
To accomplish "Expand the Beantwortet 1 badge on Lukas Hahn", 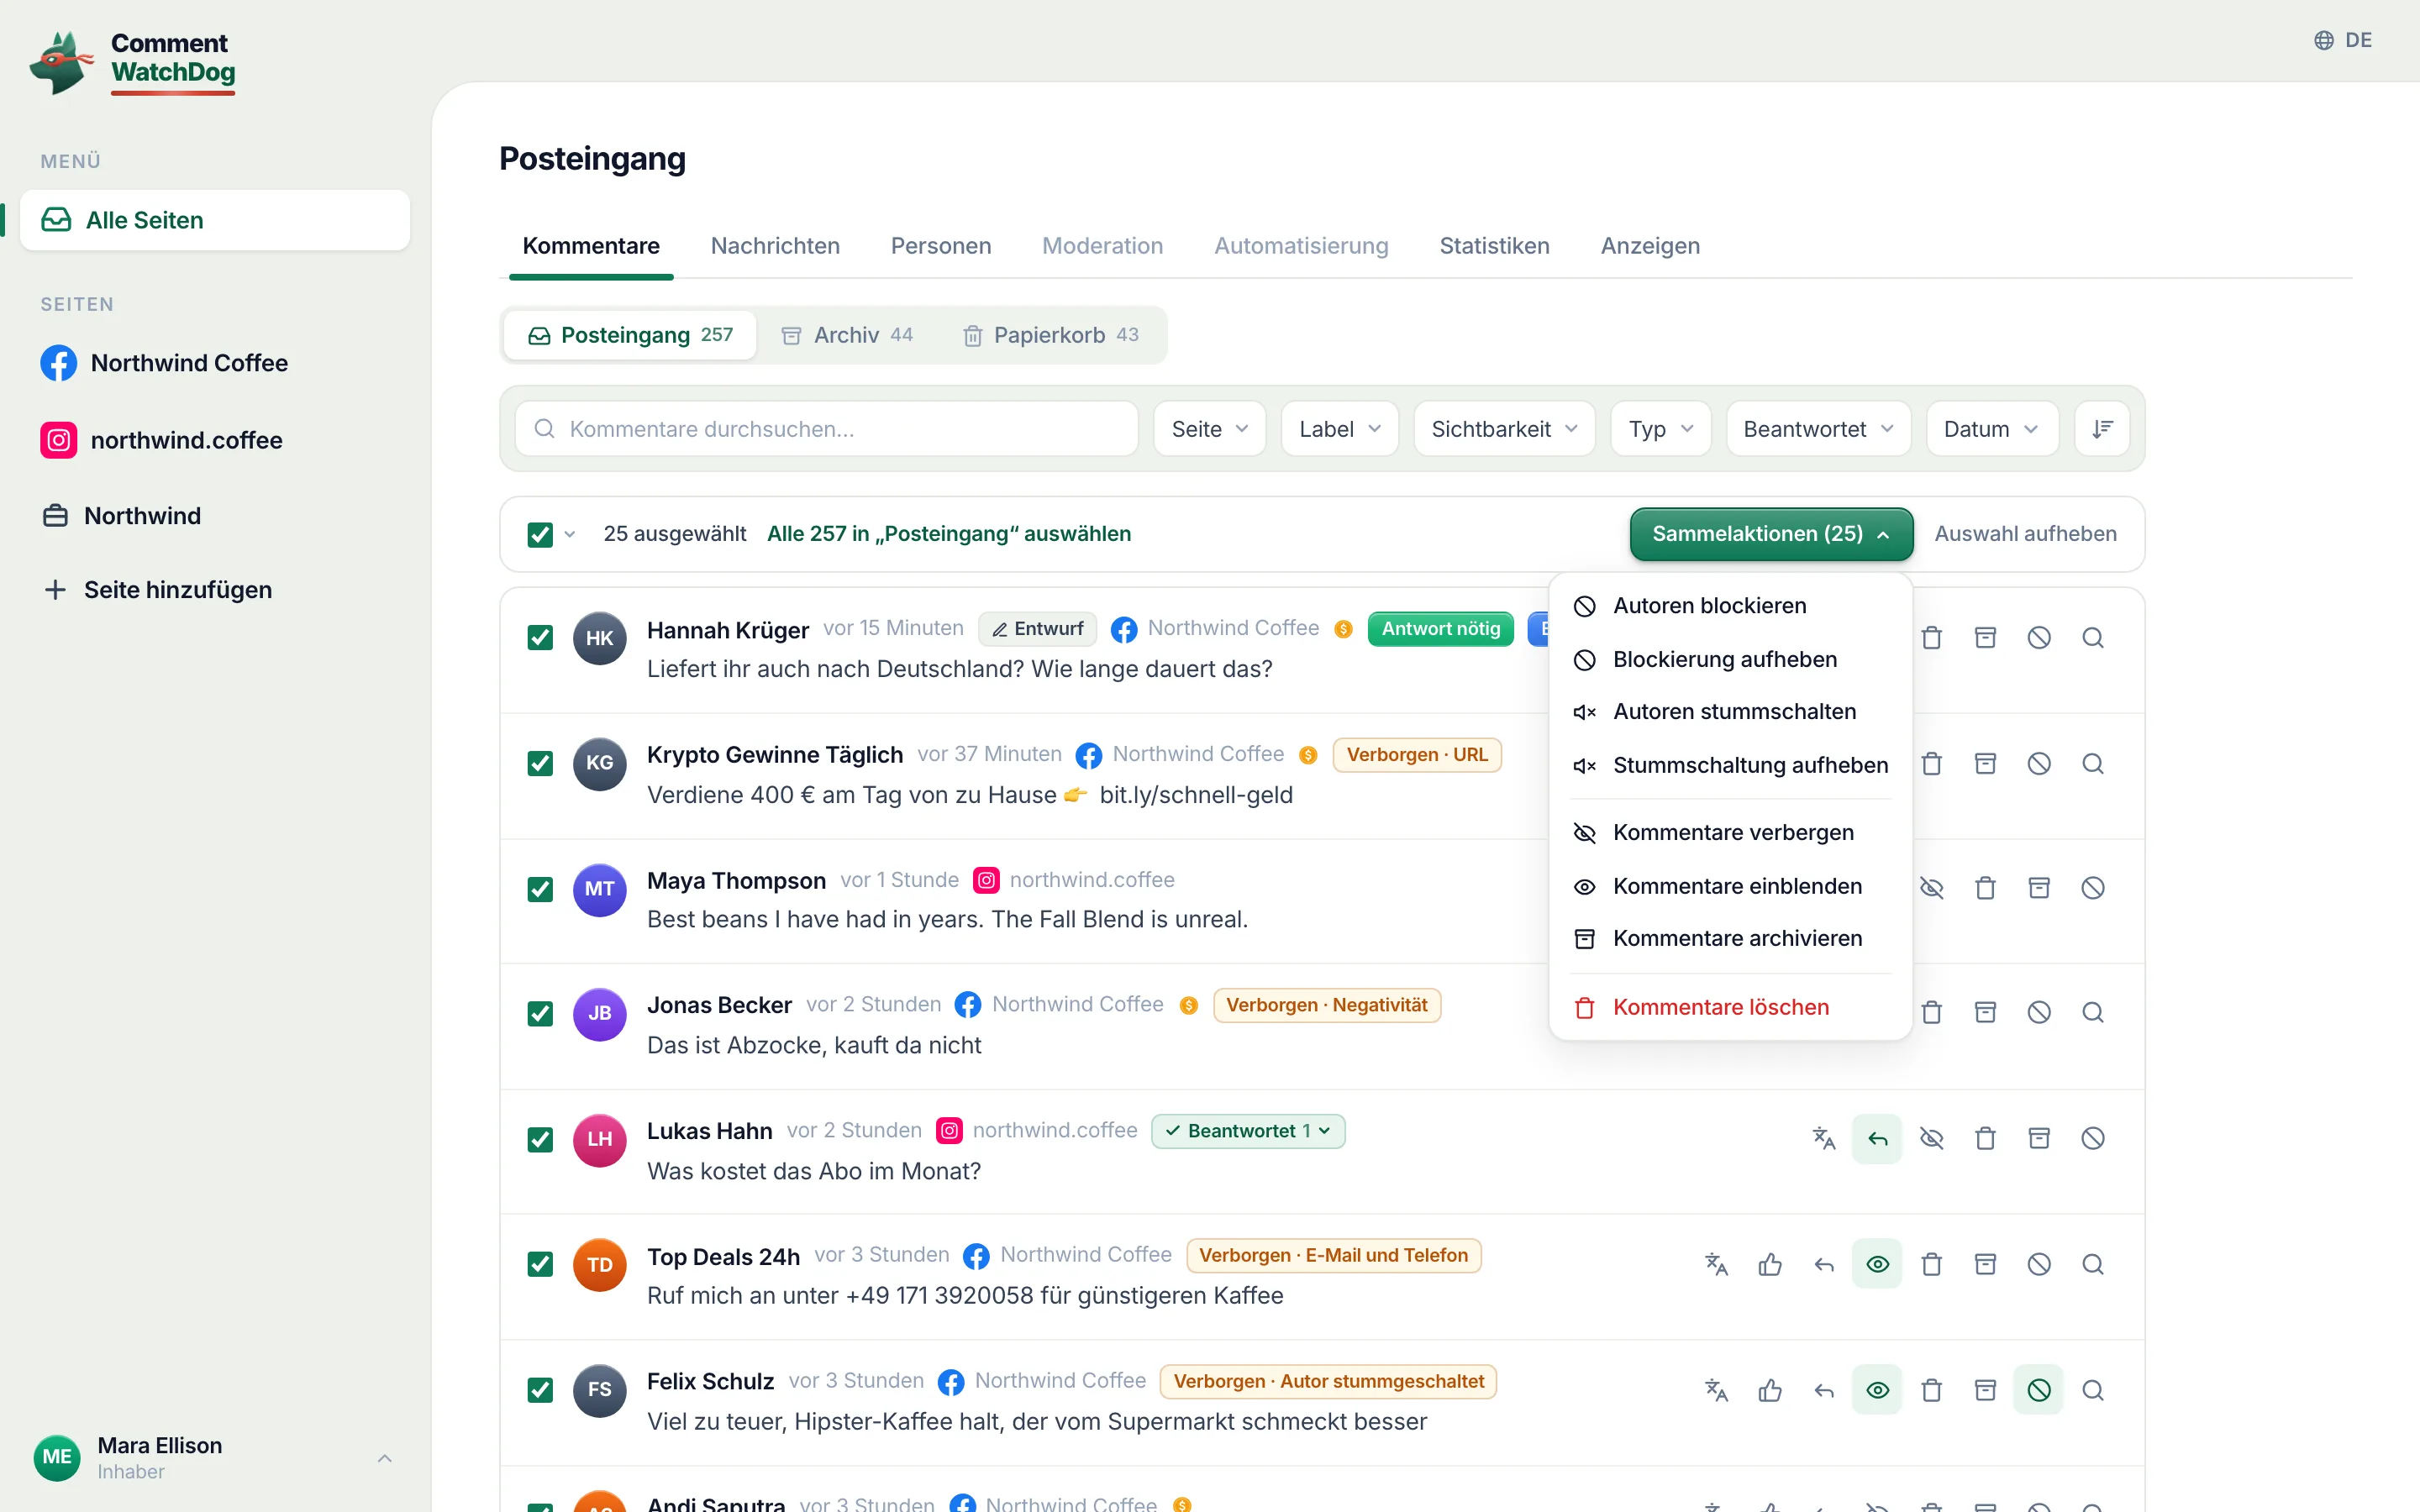I will point(1247,1131).
